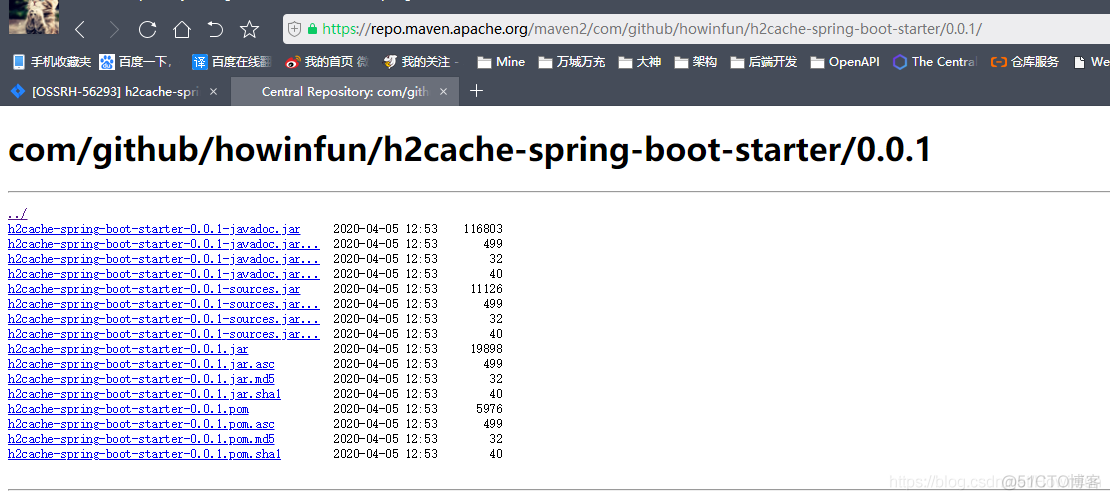1110x500 pixels.
Task: Open truncated javadoc.jar... link sized 40
Action: 164,273
